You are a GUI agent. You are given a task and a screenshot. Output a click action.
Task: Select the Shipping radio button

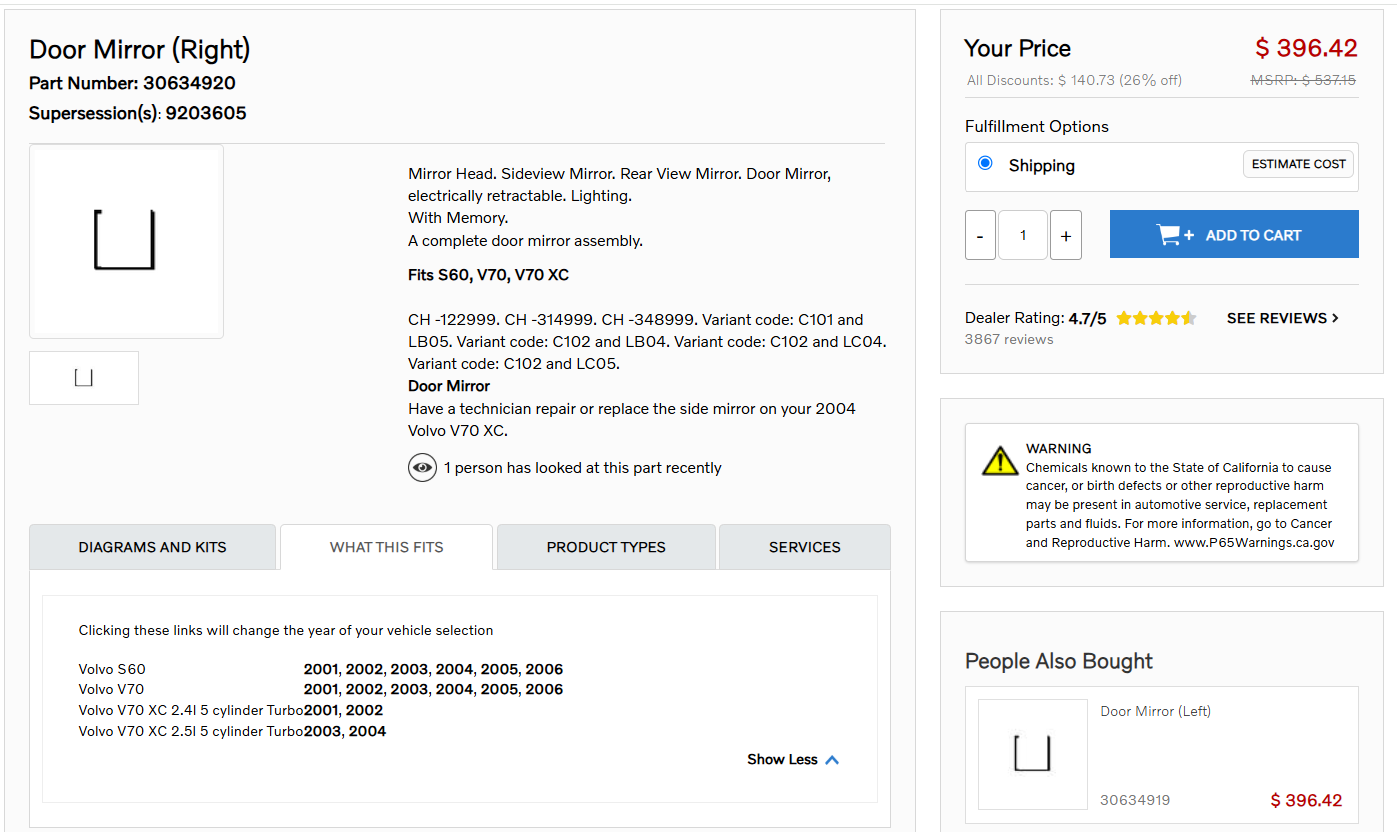click(x=985, y=163)
